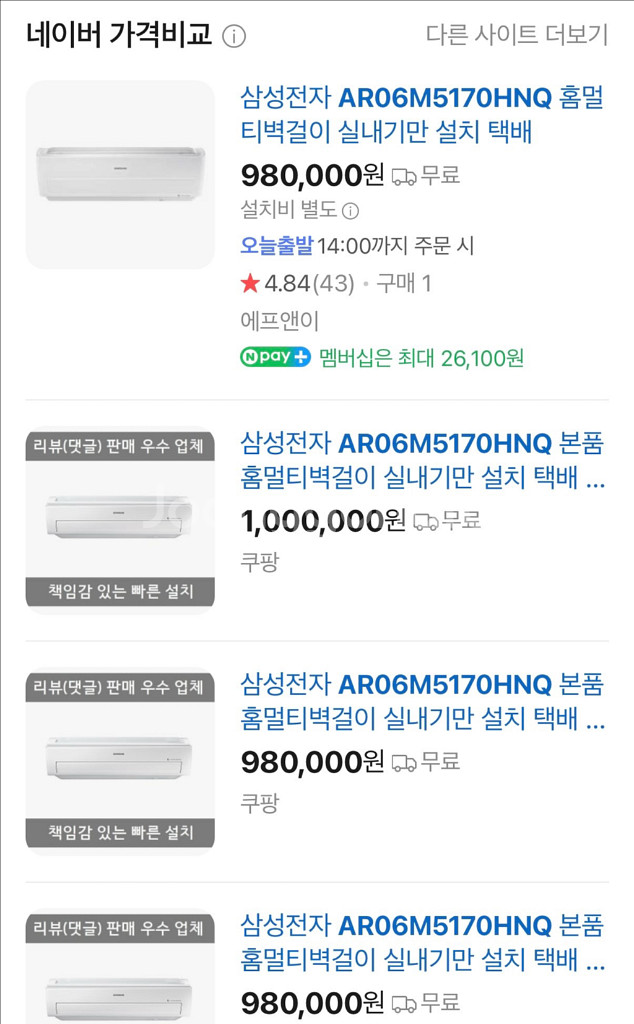
Task: Select the partially visible bottom product thumbnail
Action: click(x=120, y=967)
